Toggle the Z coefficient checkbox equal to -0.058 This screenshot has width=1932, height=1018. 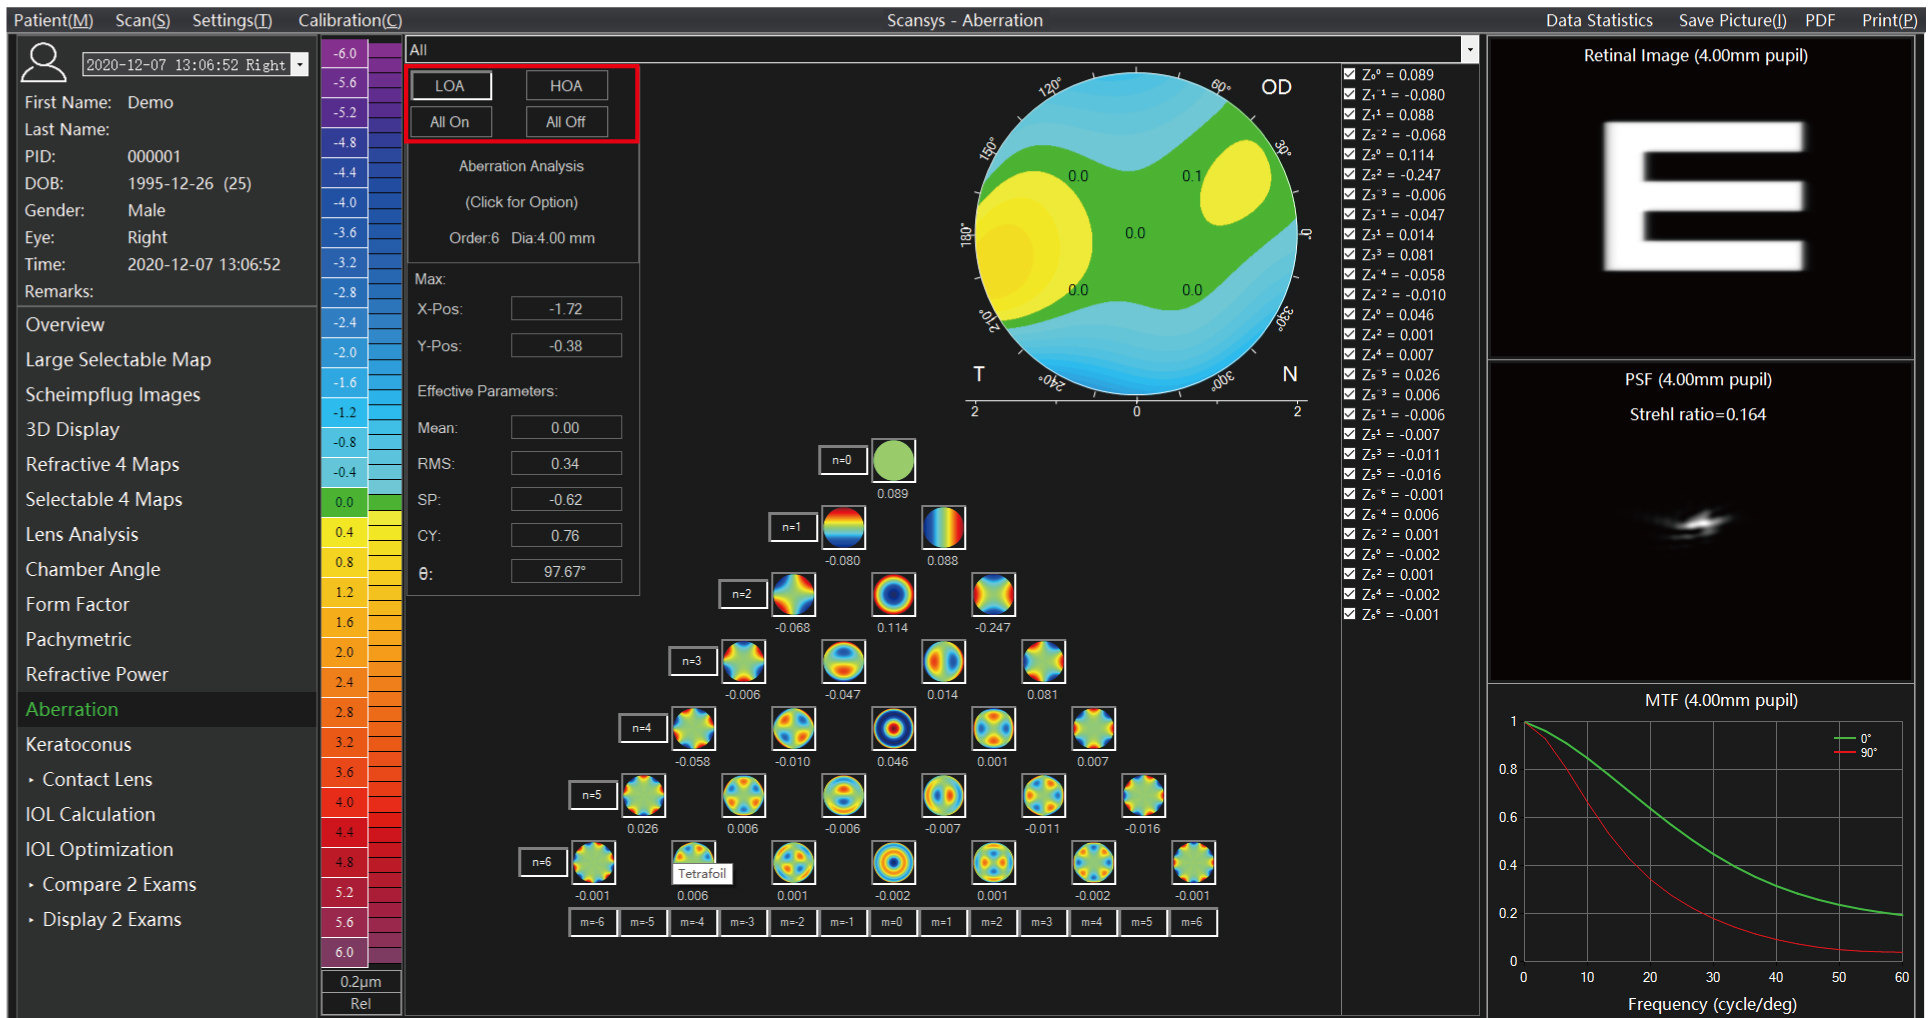(x=1350, y=274)
